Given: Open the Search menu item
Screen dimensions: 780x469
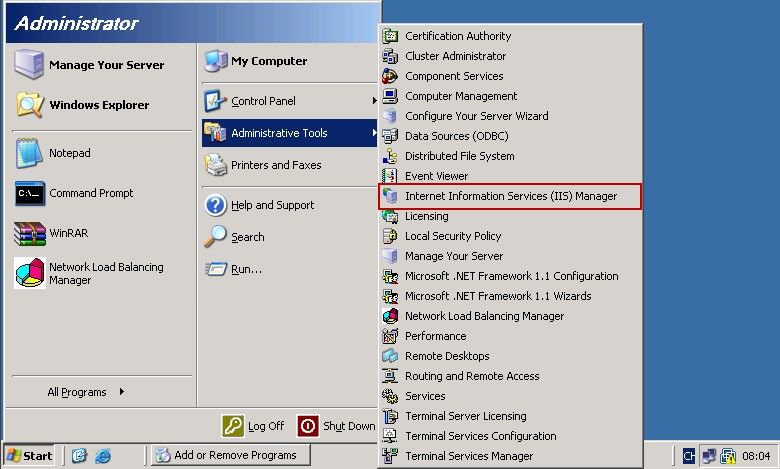Looking at the screenshot, I should [289, 237].
